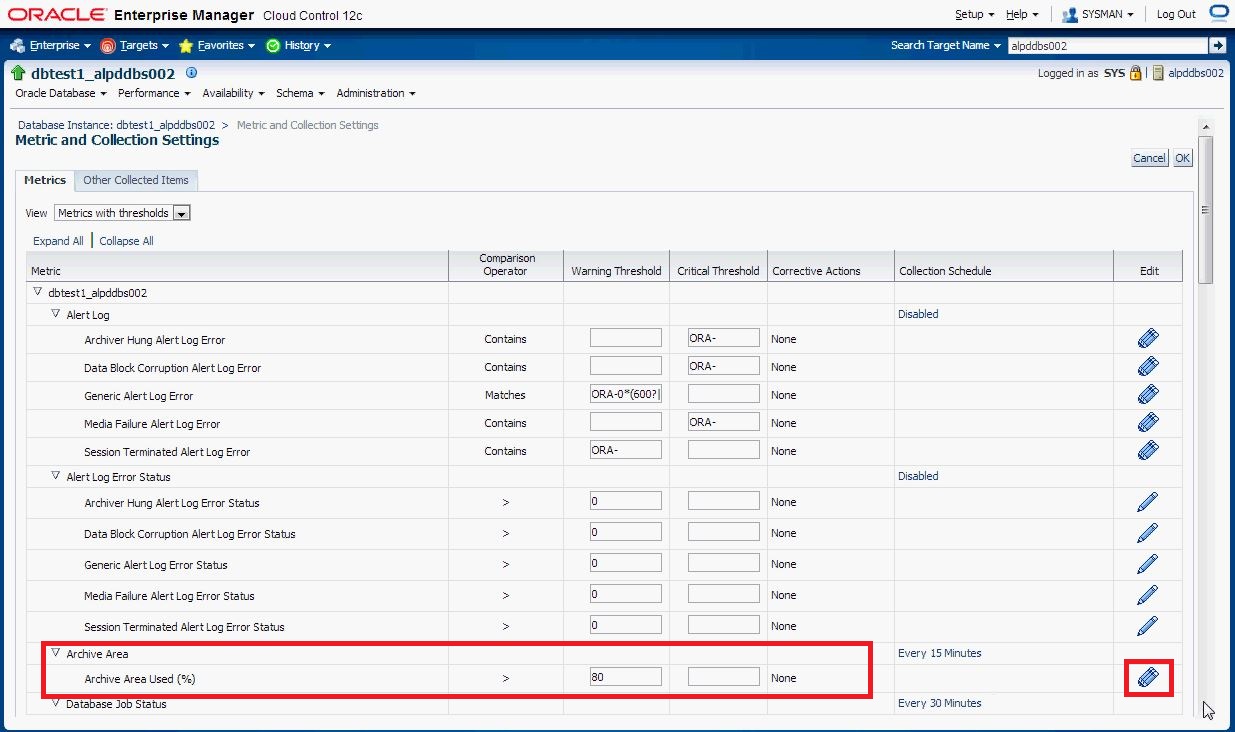Open the Setup menu
1235x732 pixels.
(974, 14)
